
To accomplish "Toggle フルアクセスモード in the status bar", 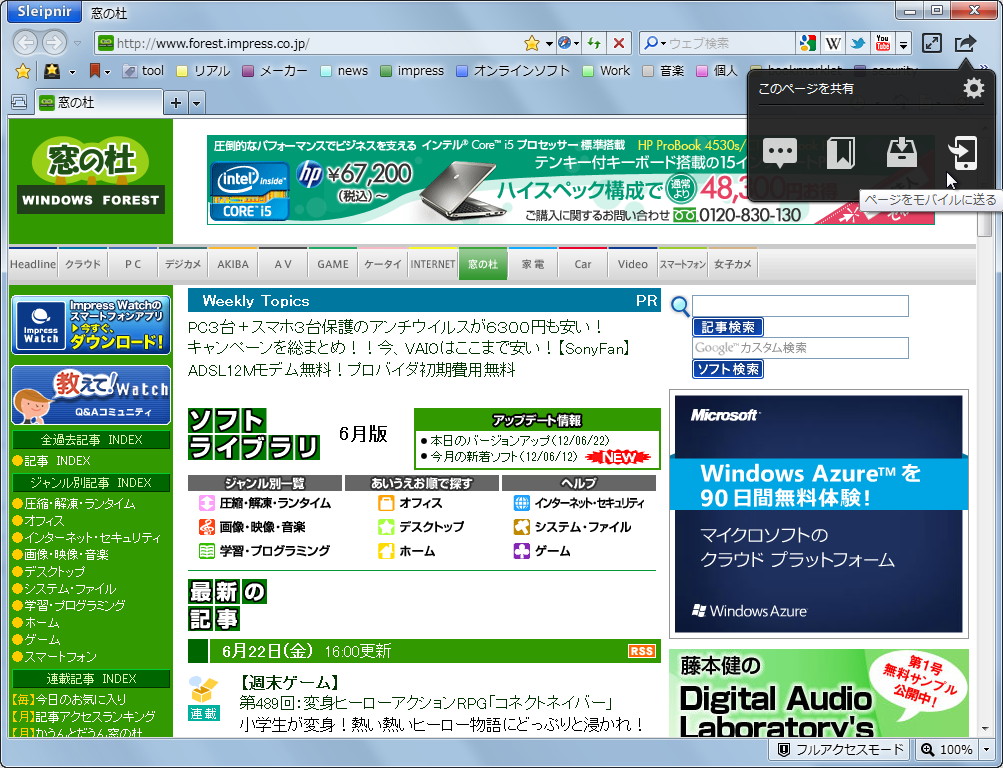I will coord(838,749).
